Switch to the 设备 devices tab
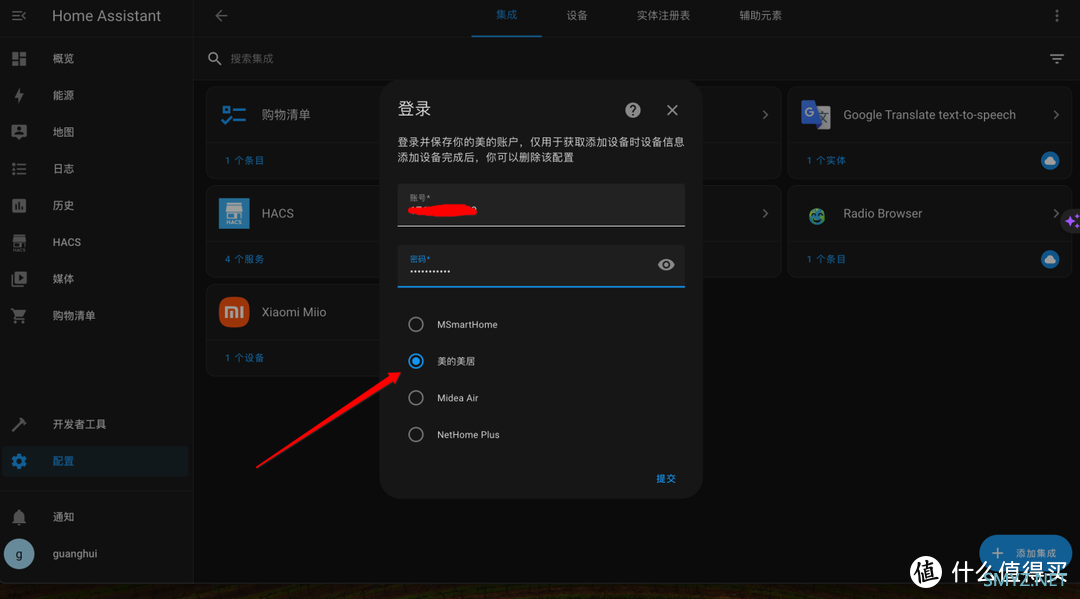The image size is (1080, 599). click(x=577, y=16)
